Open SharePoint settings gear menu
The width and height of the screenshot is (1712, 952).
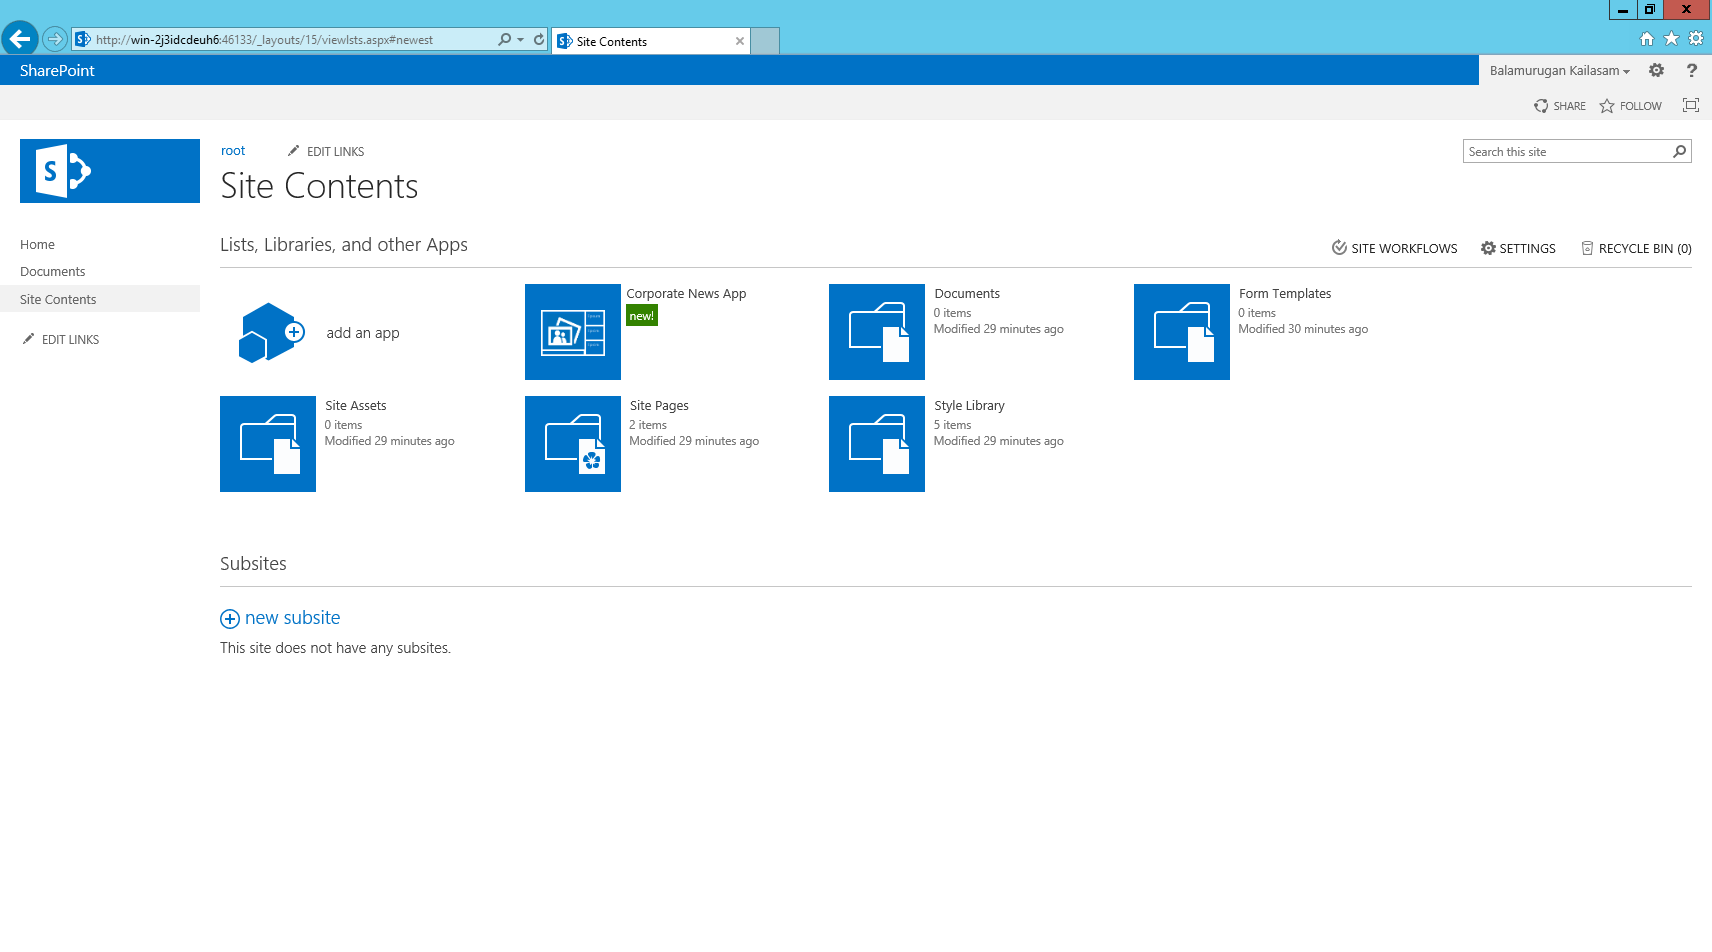point(1656,70)
